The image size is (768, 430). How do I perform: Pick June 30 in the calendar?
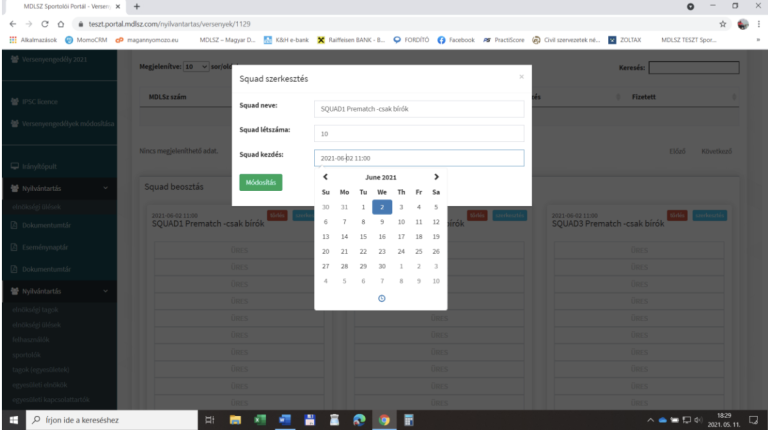(x=381, y=266)
